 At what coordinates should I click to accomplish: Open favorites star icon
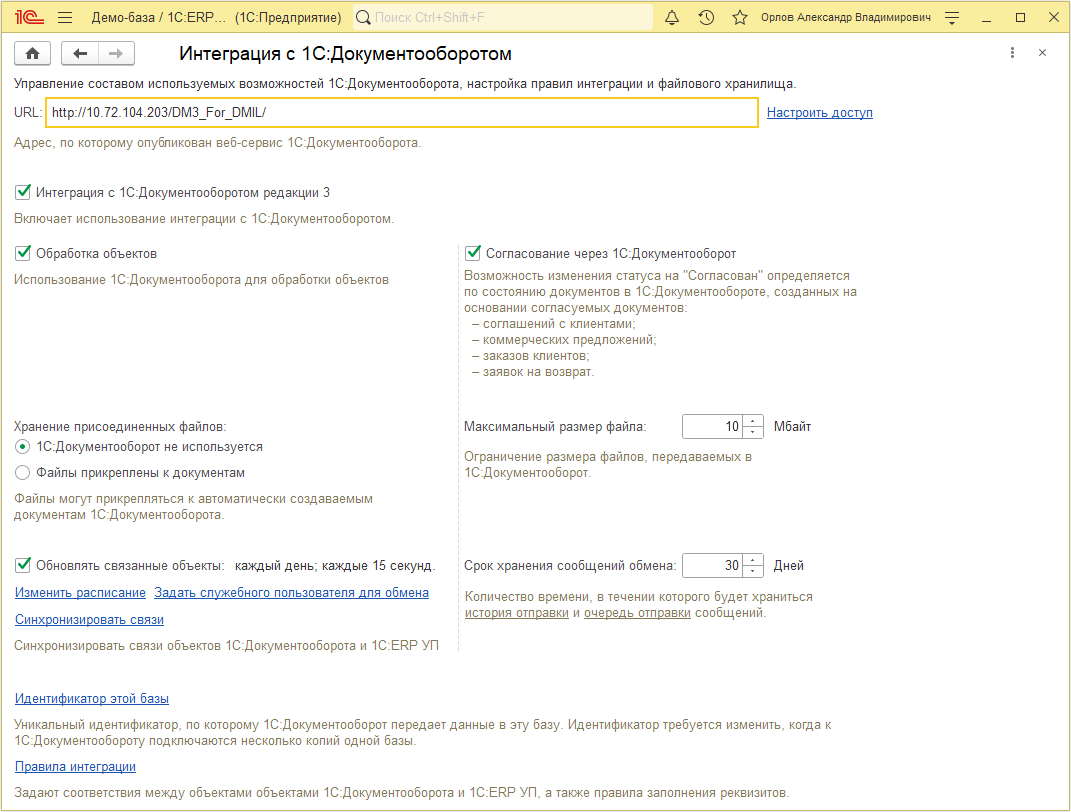point(740,18)
